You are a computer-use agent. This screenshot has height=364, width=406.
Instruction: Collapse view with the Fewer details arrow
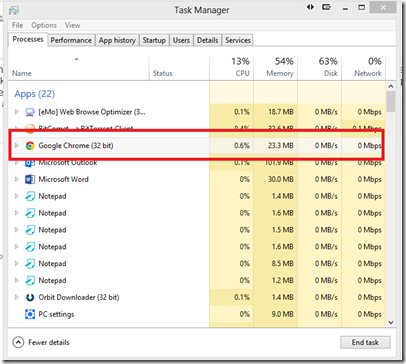[x=18, y=342]
